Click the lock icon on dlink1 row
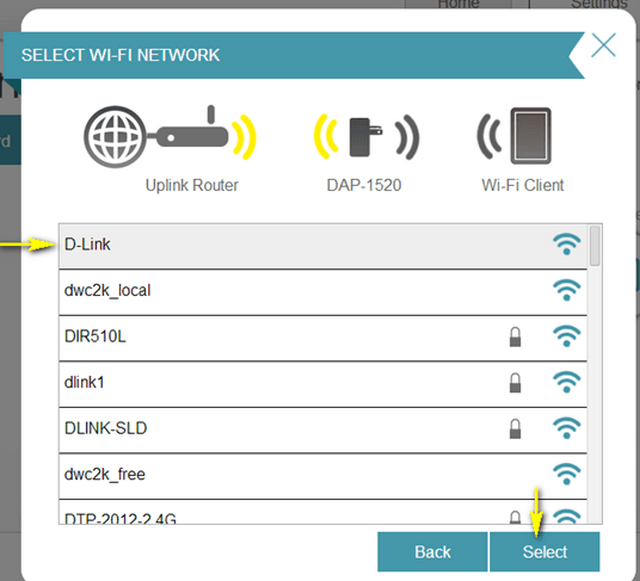Viewport: 640px width, 581px height. point(515,383)
